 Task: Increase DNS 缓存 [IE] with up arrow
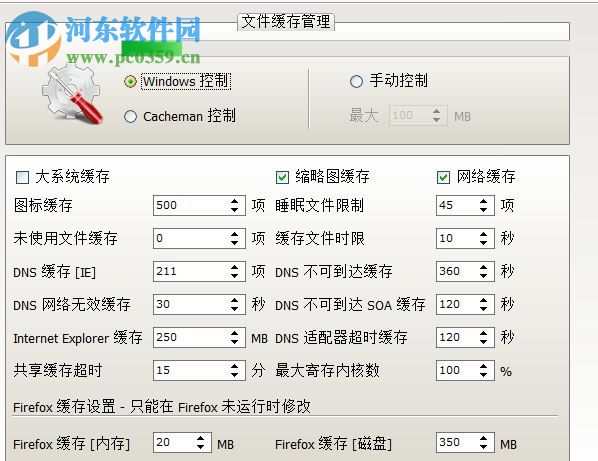click(234, 267)
